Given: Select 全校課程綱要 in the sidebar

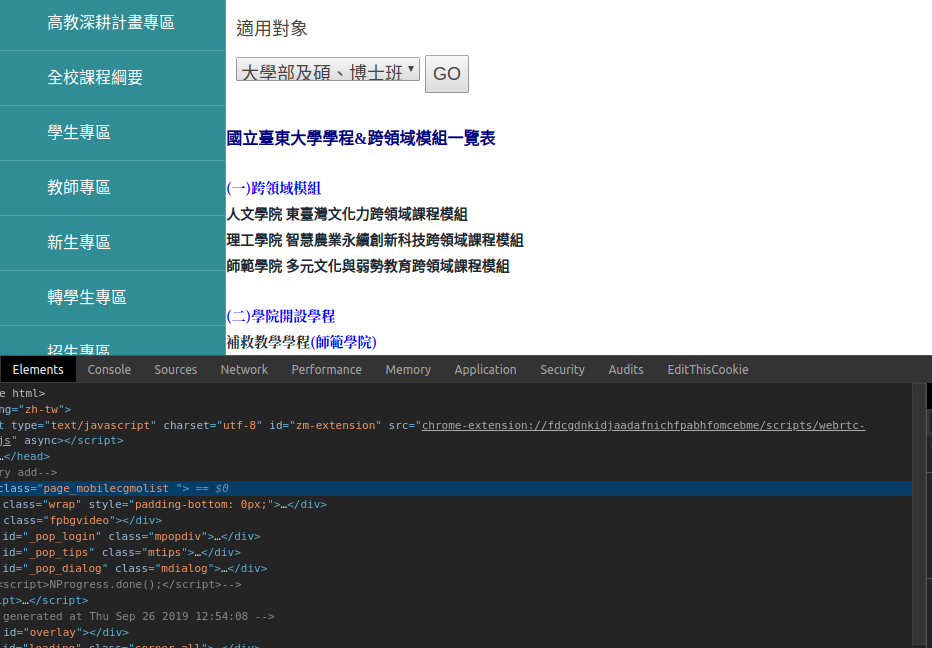Looking at the screenshot, I should pos(95,77).
